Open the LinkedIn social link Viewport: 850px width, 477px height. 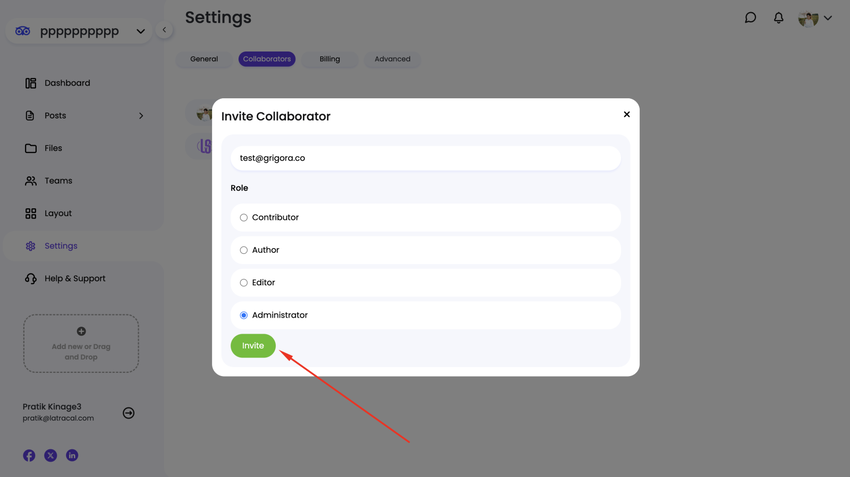point(72,455)
